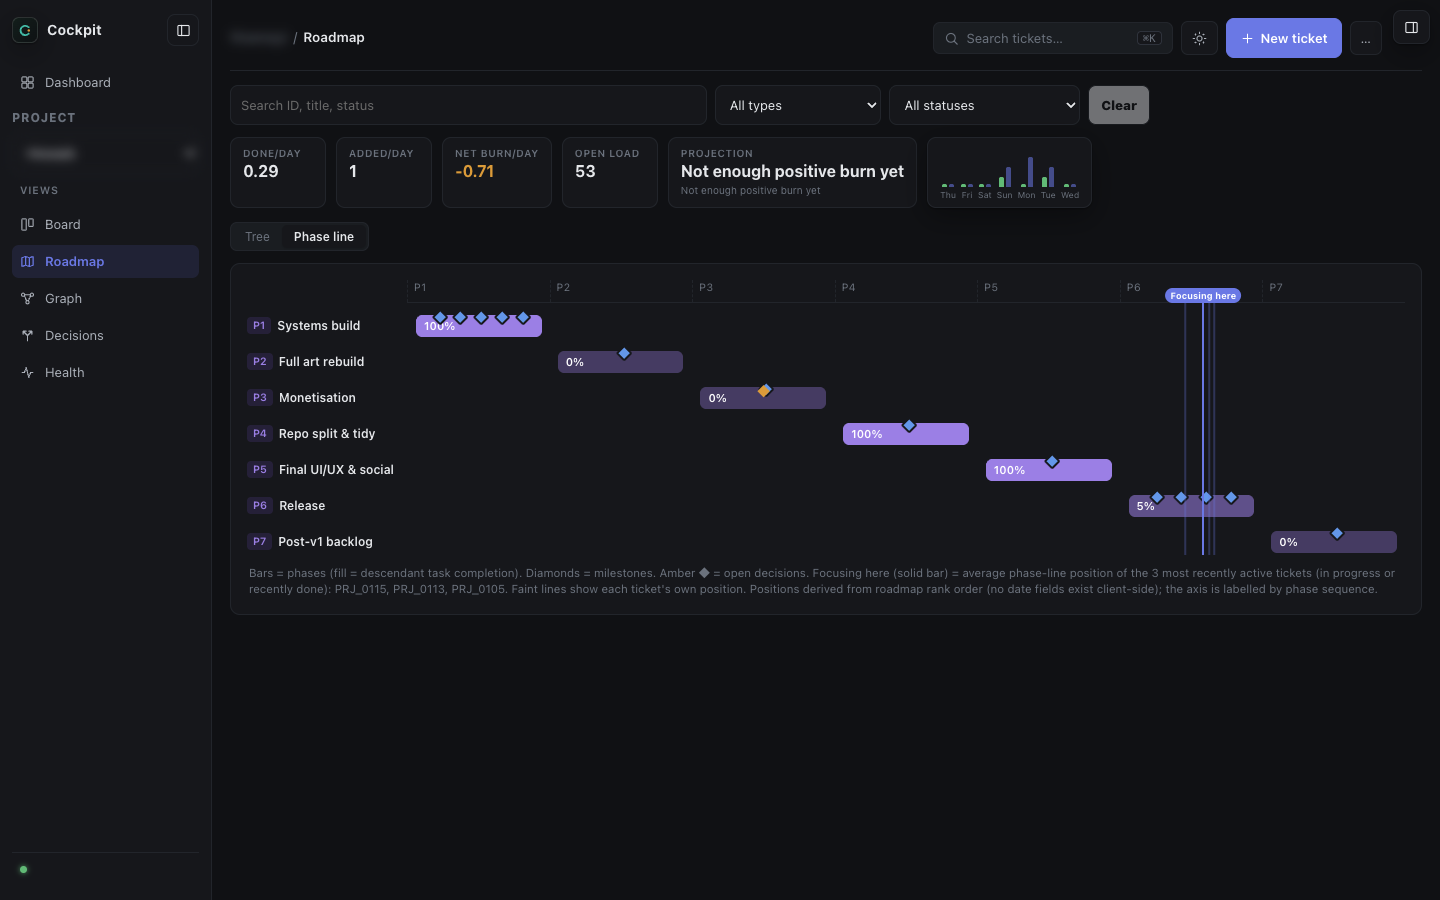This screenshot has width=1440, height=900.
Task: Expand the All types dropdown
Action: [x=798, y=105]
